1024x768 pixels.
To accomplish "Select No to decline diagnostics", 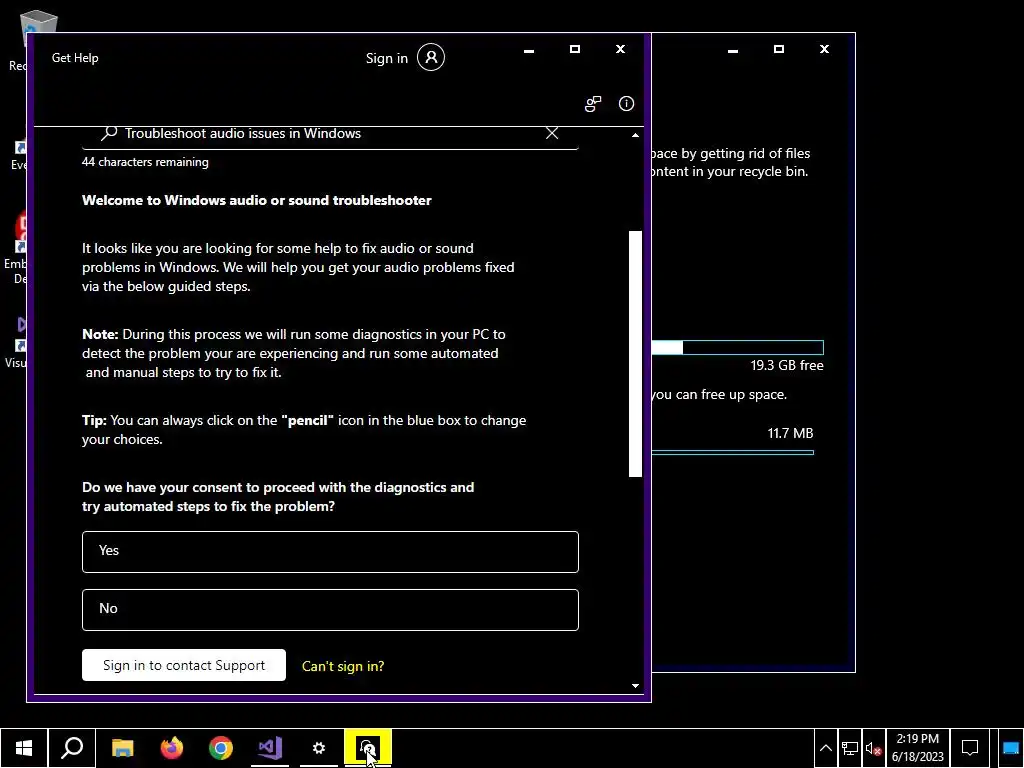I will pos(330,610).
